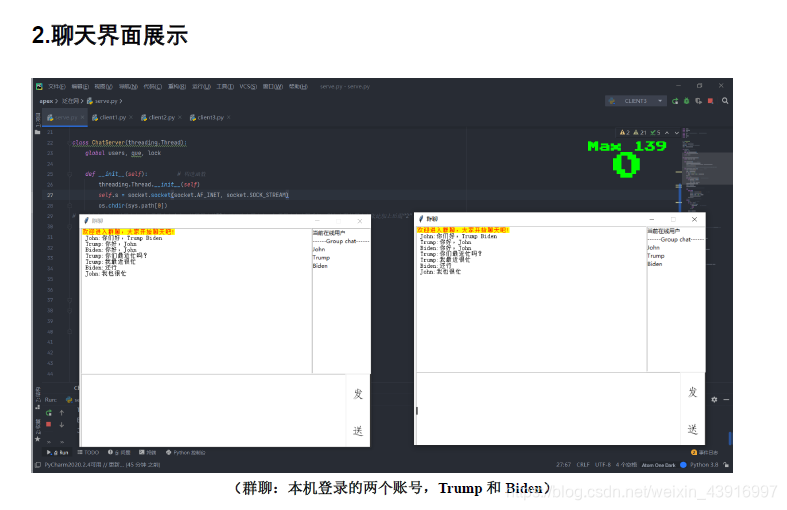Close the client1.py tab
Screen dimensions: 787x510
(131, 117)
